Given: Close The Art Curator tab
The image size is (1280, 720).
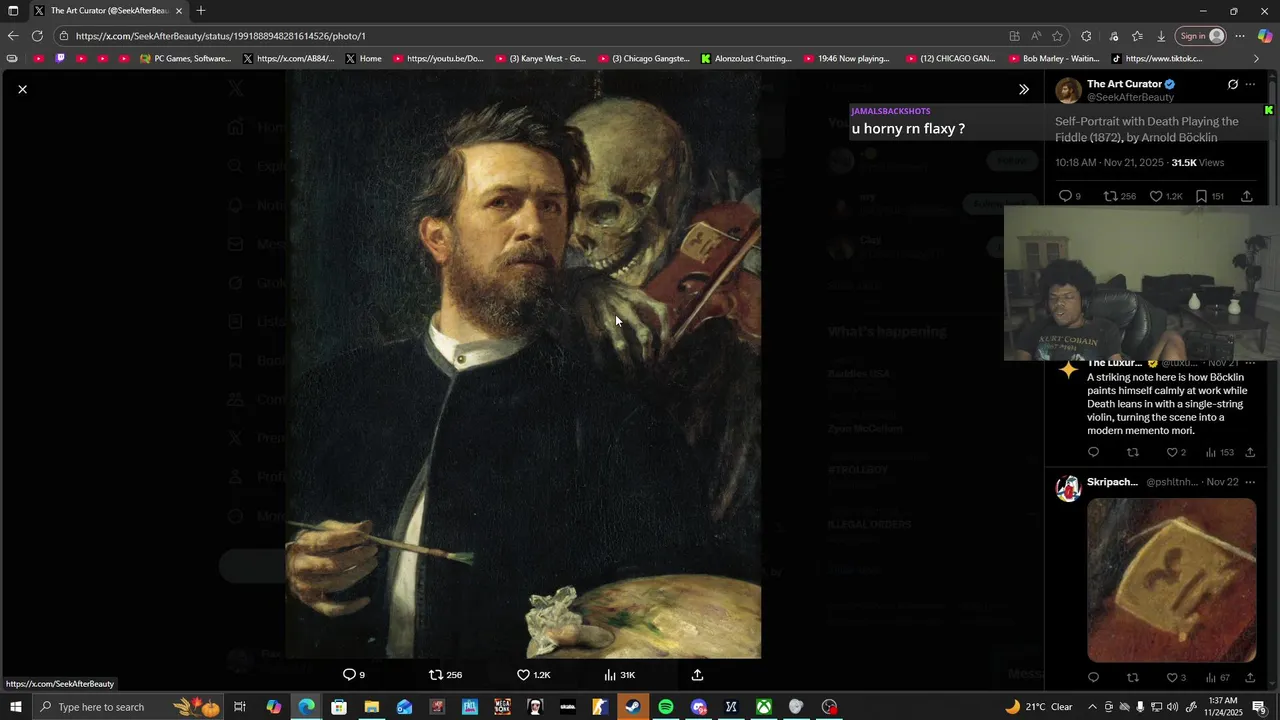Looking at the screenshot, I should click(179, 11).
